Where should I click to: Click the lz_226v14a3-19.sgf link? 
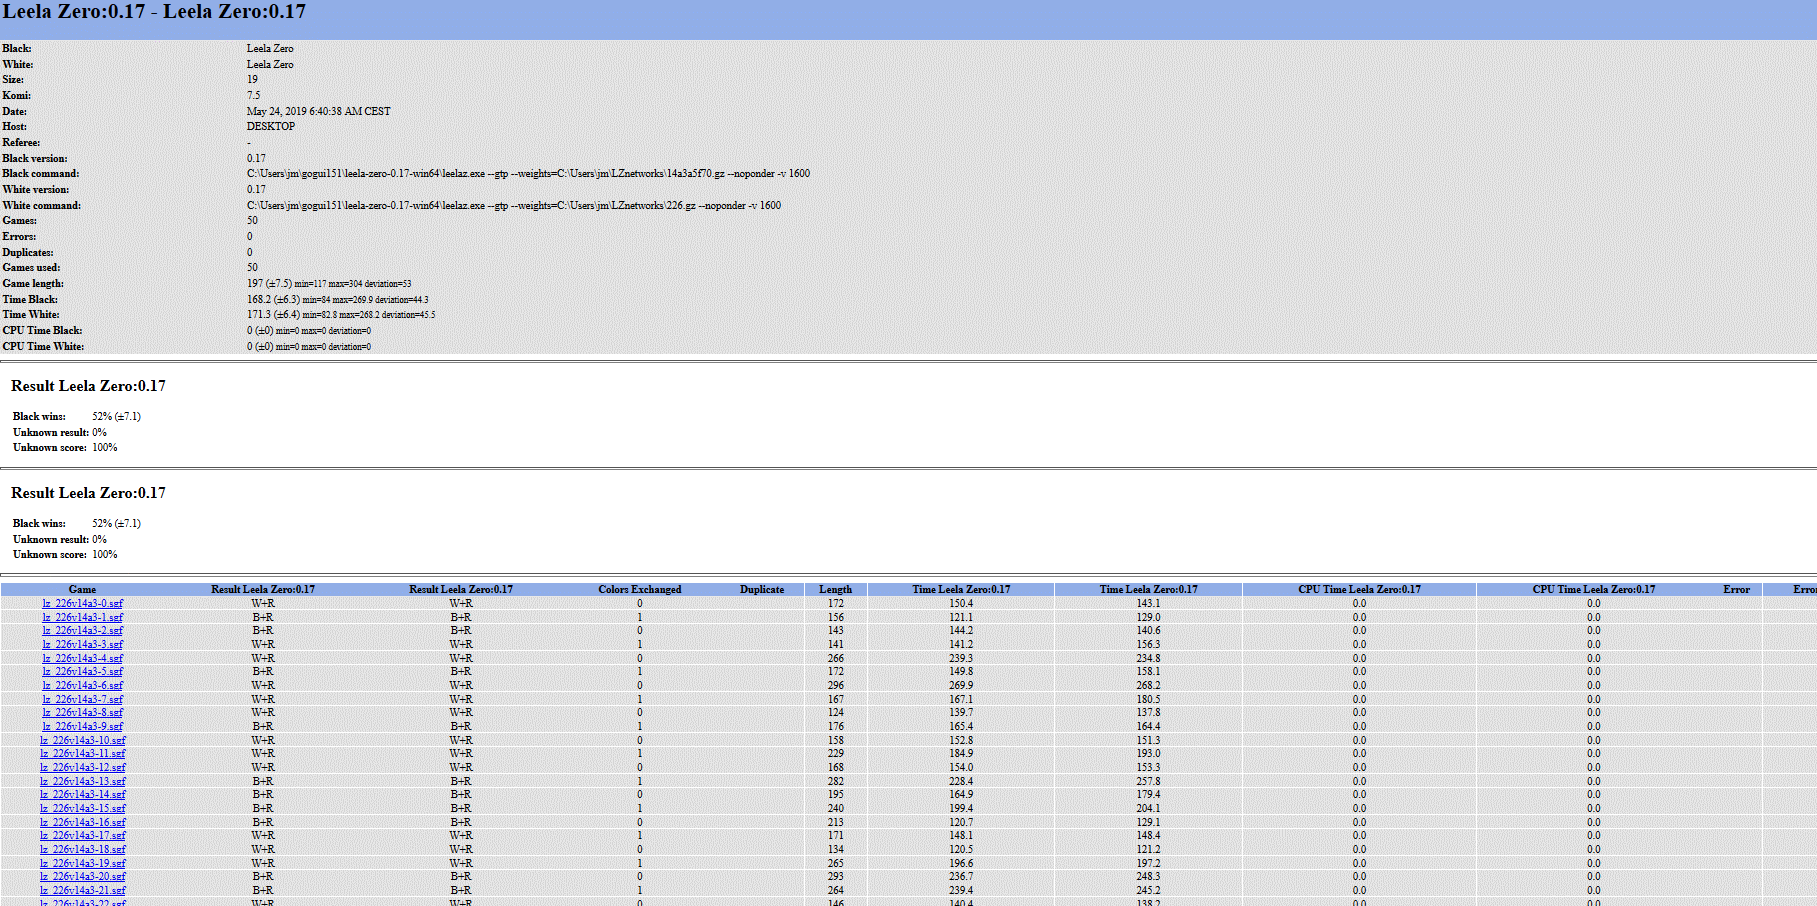tap(82, 864)
